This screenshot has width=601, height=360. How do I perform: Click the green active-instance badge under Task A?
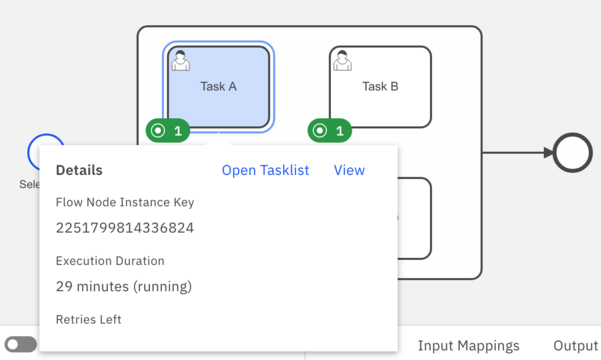(168, 131)
